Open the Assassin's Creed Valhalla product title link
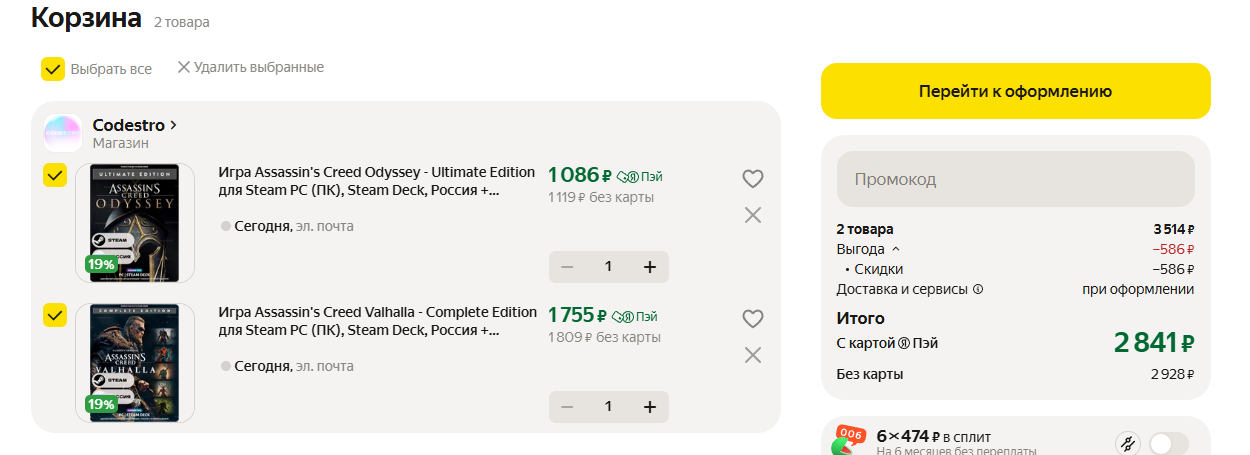Image resolution: width=1250 pixels, height=455 pixels. [x=377, y=321]
